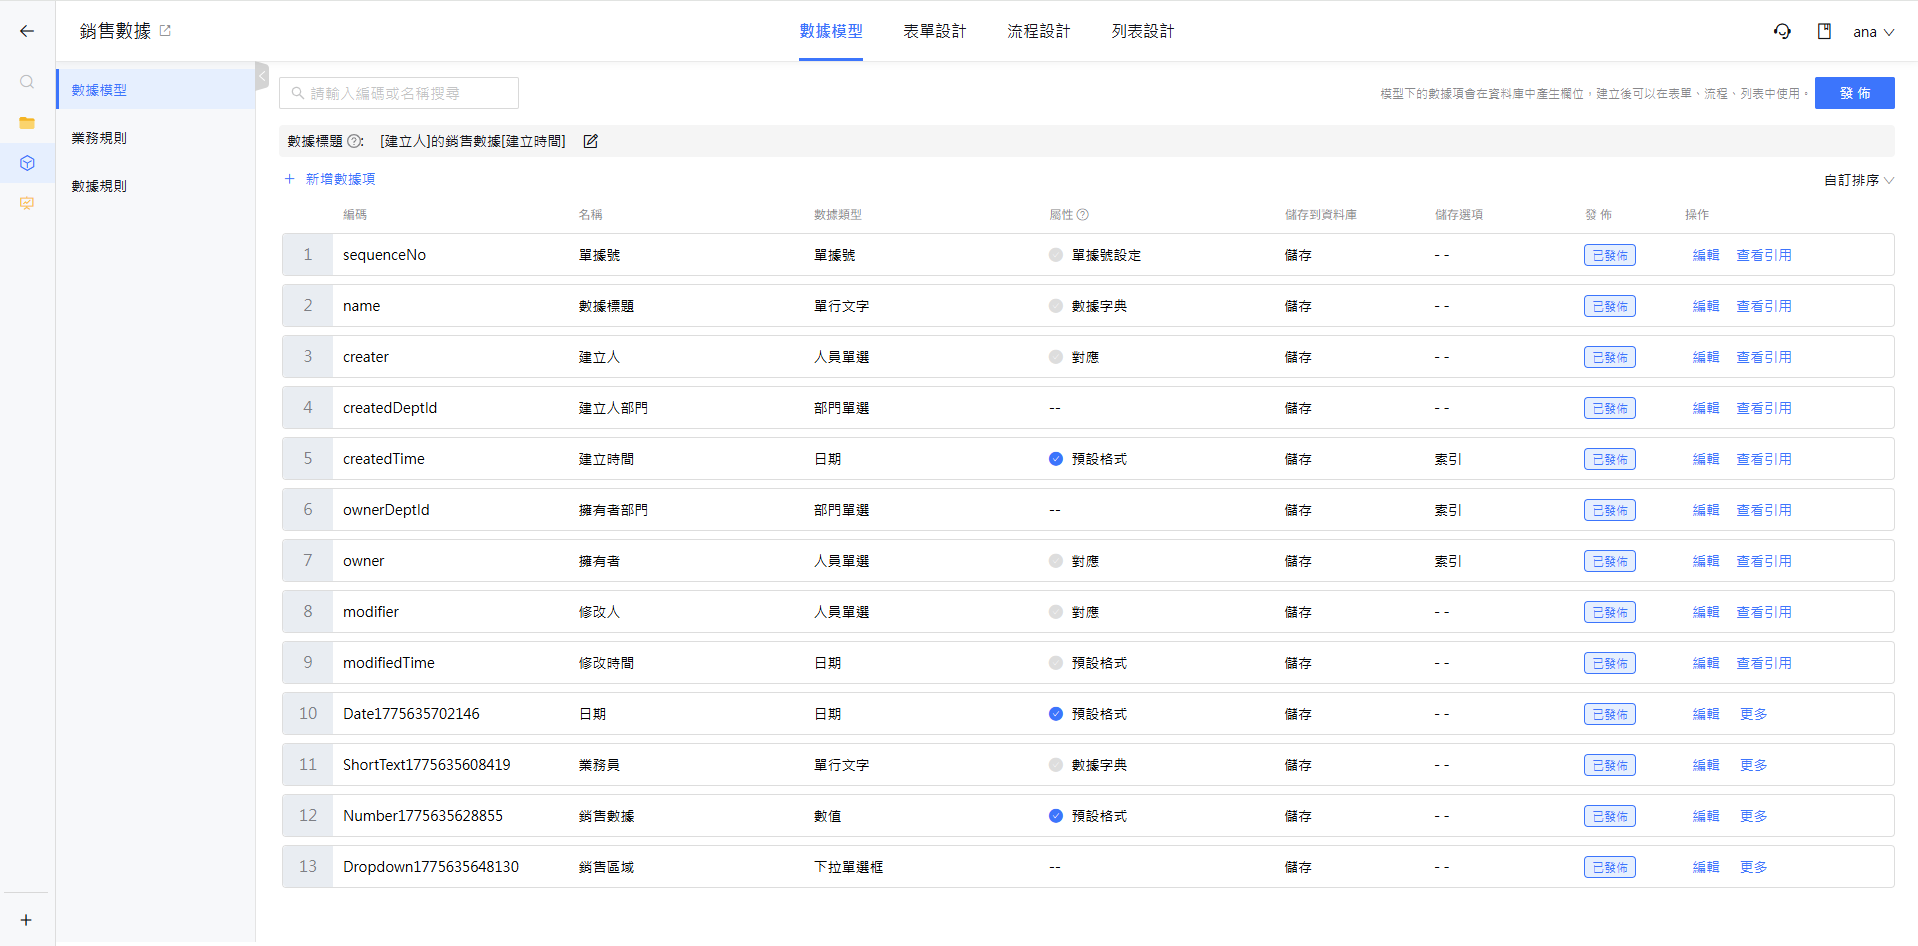The image size is (1918, 946).
Task: Toggle 預設格式 radio in Number1775635628855 row
Action: click(1056, 816)
